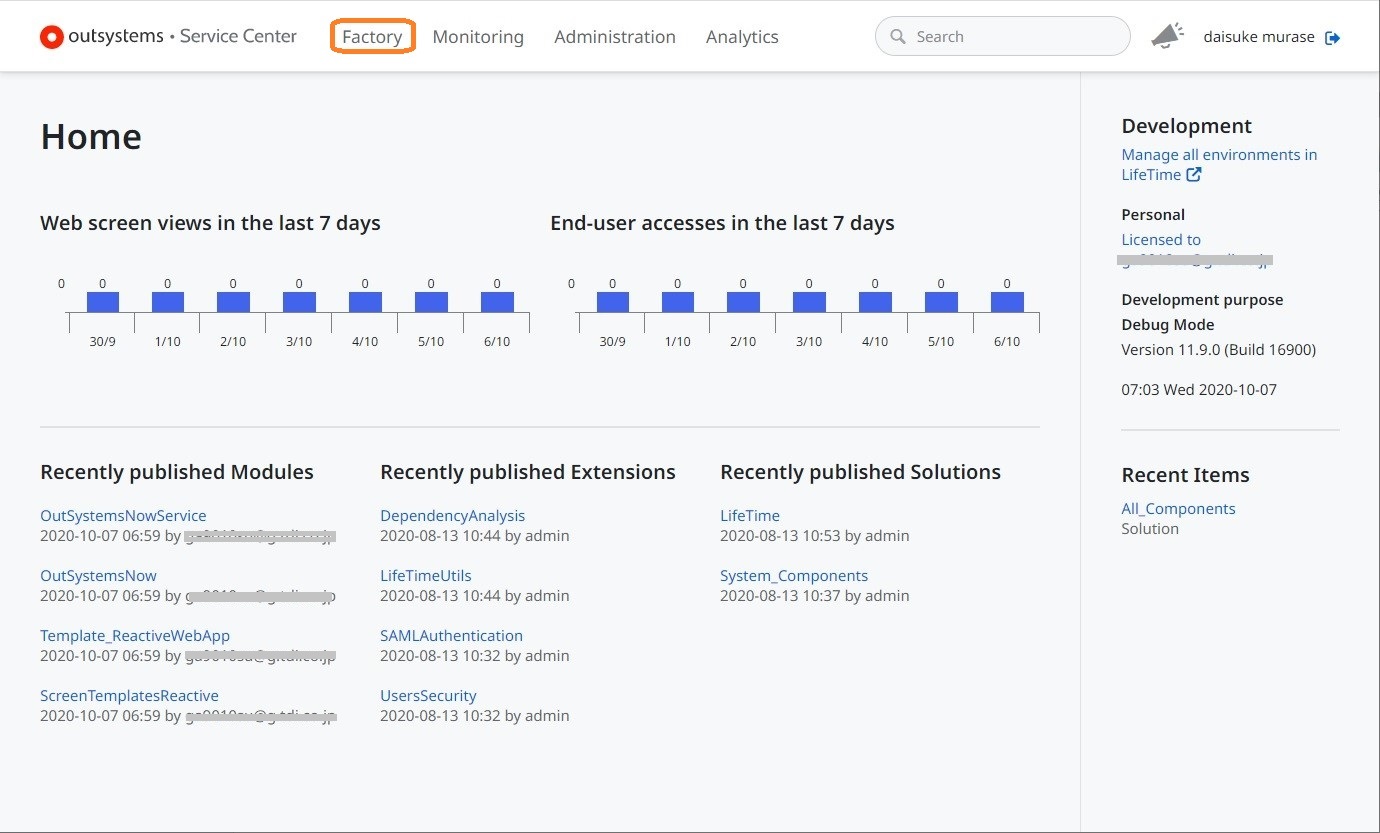Open the System_Components solution
The width and height of the screenshot is (1380, 833).
coord(794,576)
